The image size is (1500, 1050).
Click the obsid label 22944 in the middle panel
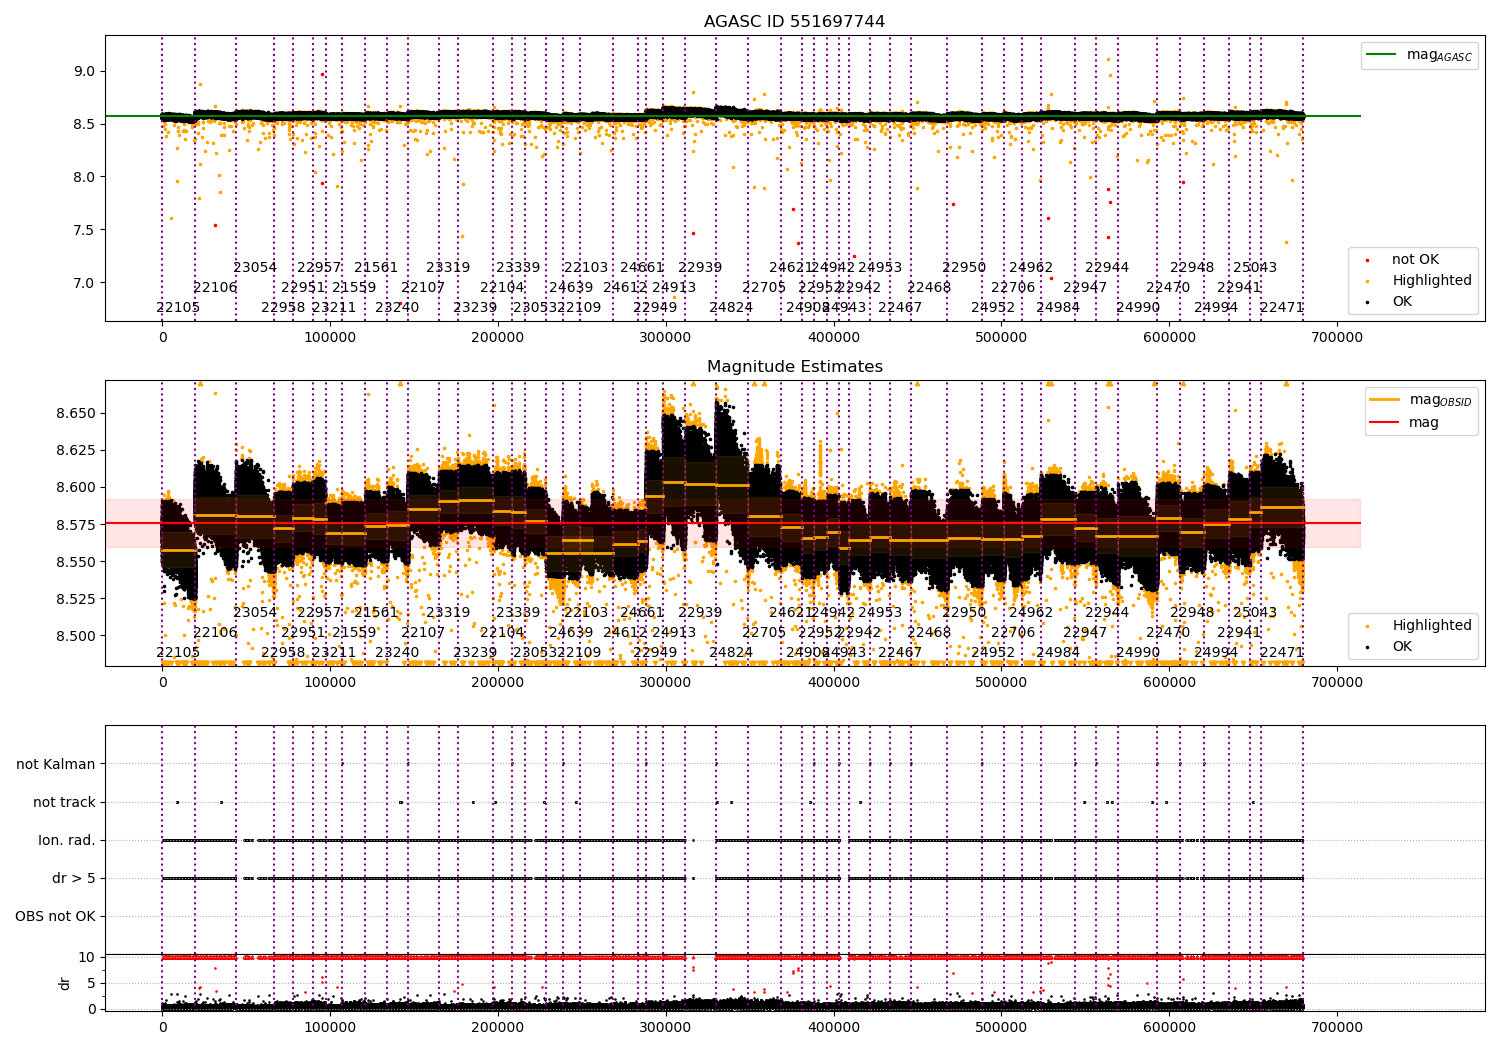pos(1107,613)
